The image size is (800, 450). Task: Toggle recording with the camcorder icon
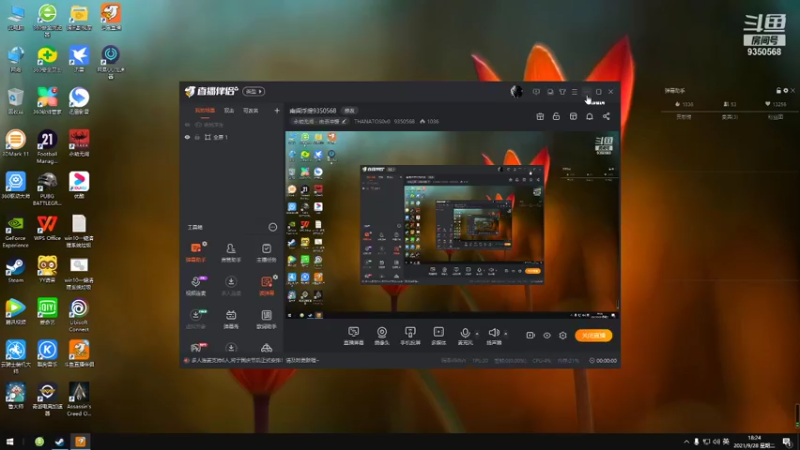tap(530, 336)
